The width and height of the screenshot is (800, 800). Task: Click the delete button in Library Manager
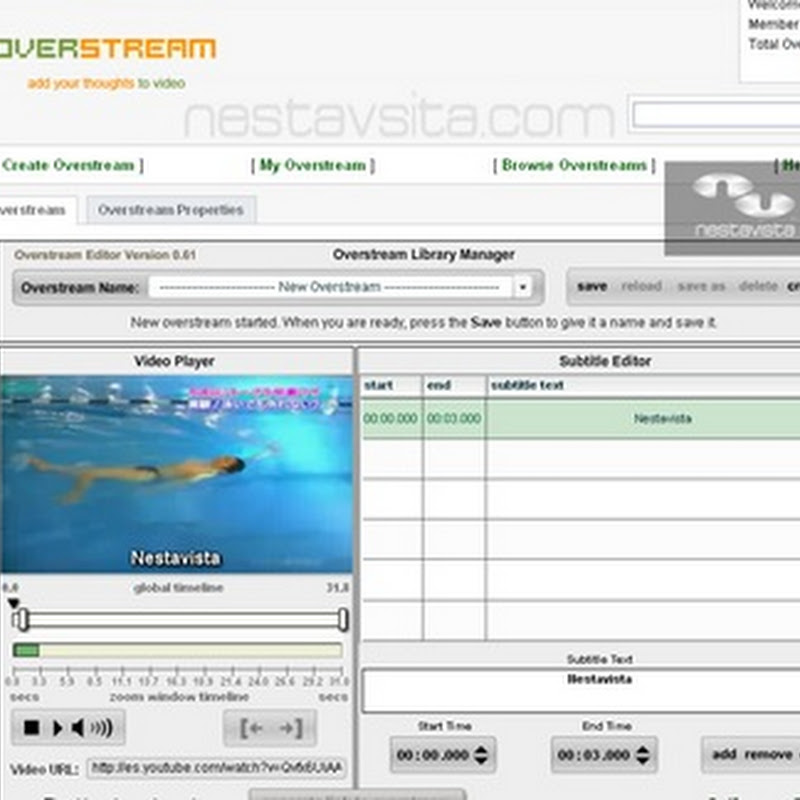coord(758,286)
